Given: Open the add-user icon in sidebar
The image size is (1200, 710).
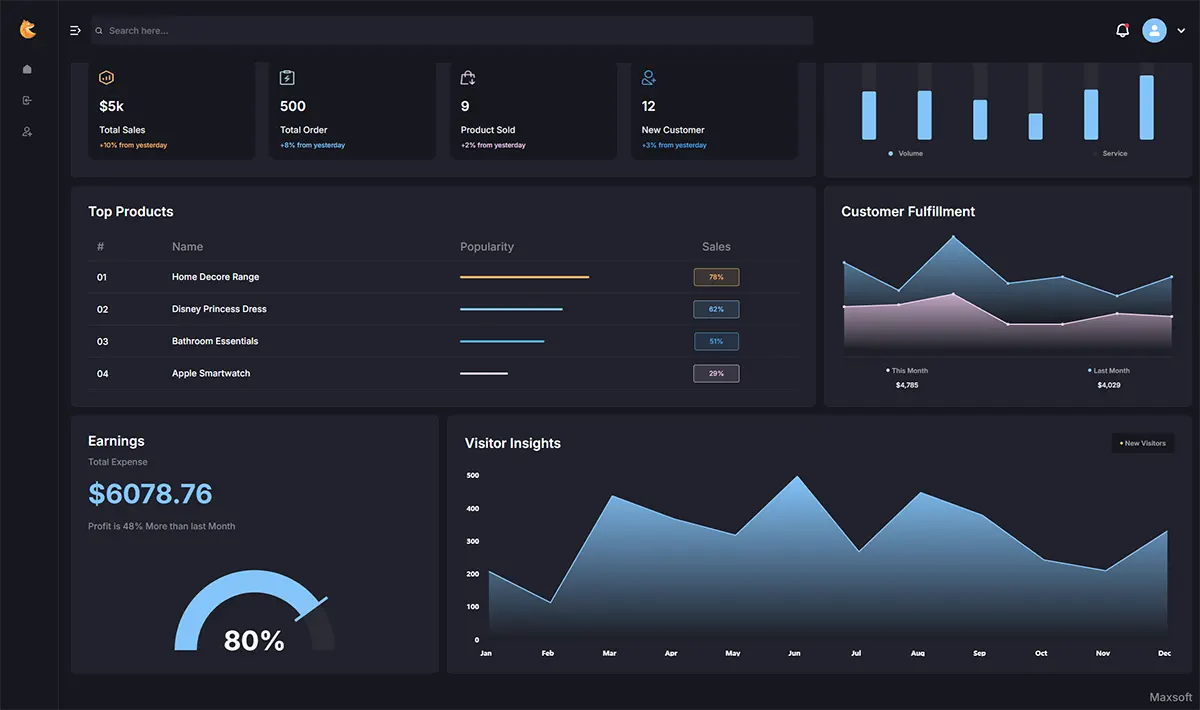Looking at the screenshot, I should (27, 131).
